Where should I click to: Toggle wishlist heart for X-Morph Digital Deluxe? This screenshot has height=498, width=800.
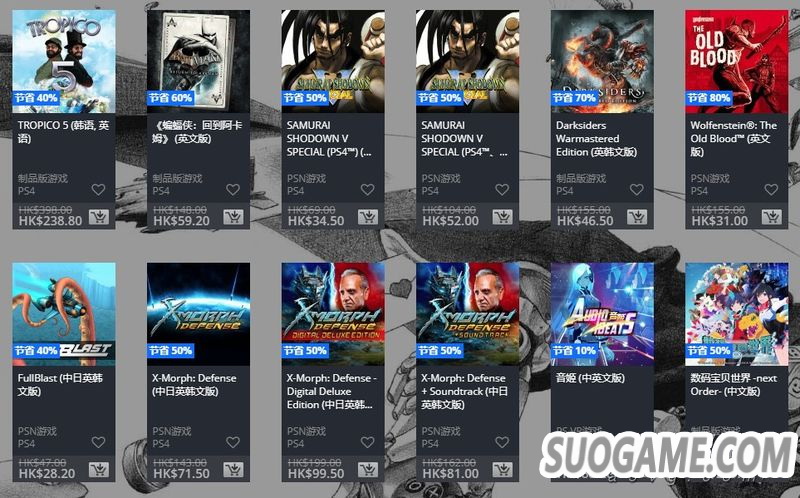click(368, 442)
